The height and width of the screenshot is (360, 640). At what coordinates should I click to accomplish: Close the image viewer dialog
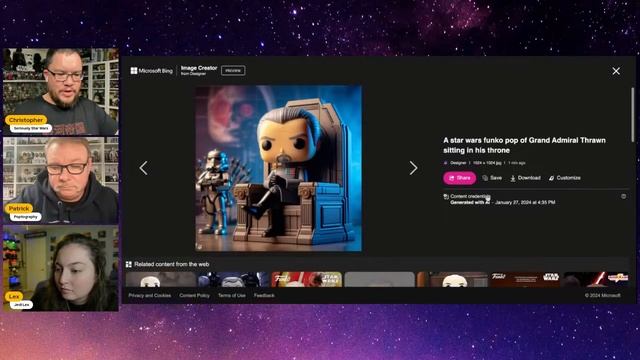click(x=616, y=71)
